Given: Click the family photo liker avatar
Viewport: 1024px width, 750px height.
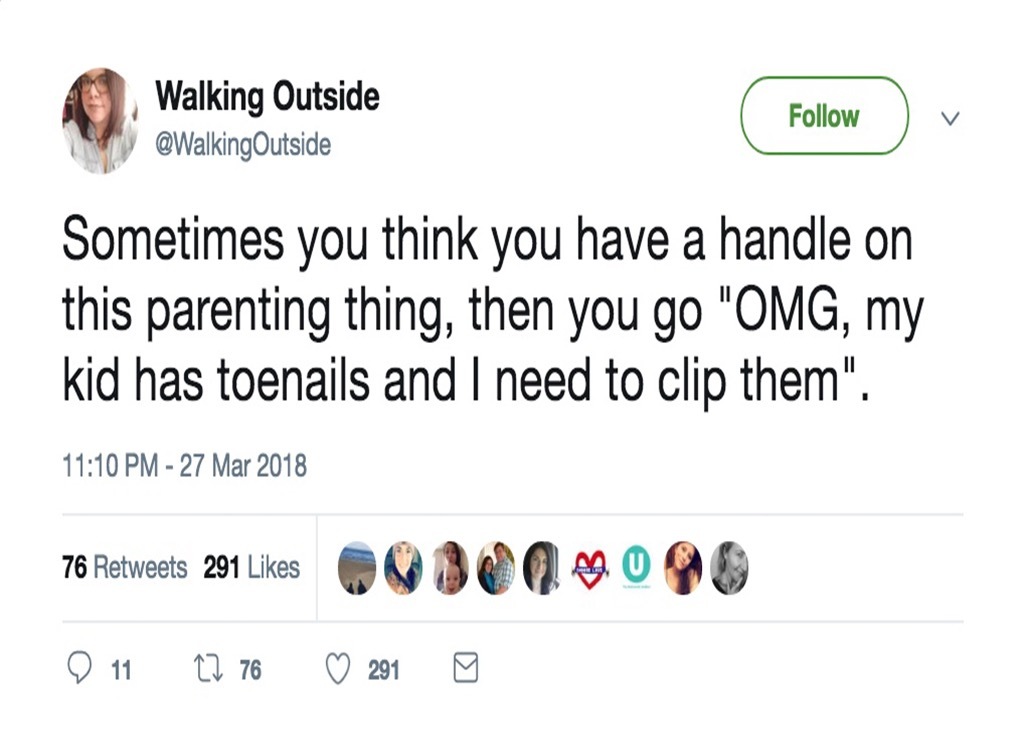Looking at the screenshot, I should click(x=495, y=567).
